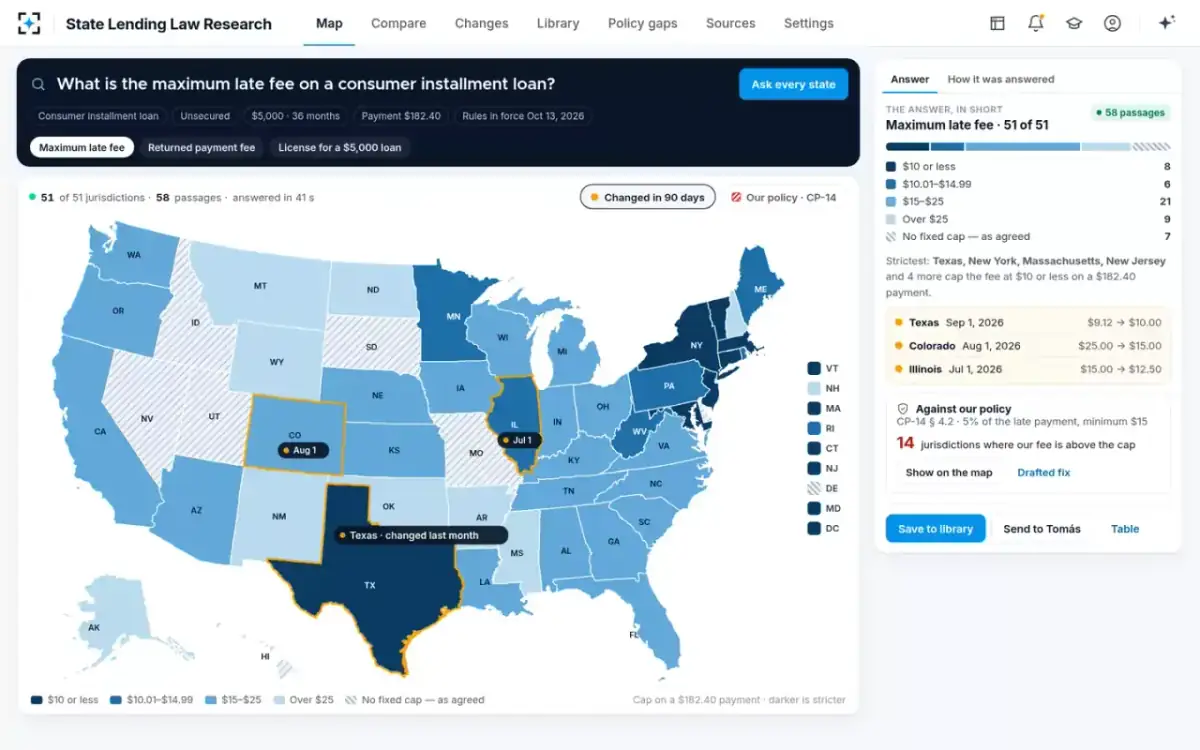Viewport: 1200px width, 750px height.
Task: Click the VT swatch in the small-states key
Action: 814,368
